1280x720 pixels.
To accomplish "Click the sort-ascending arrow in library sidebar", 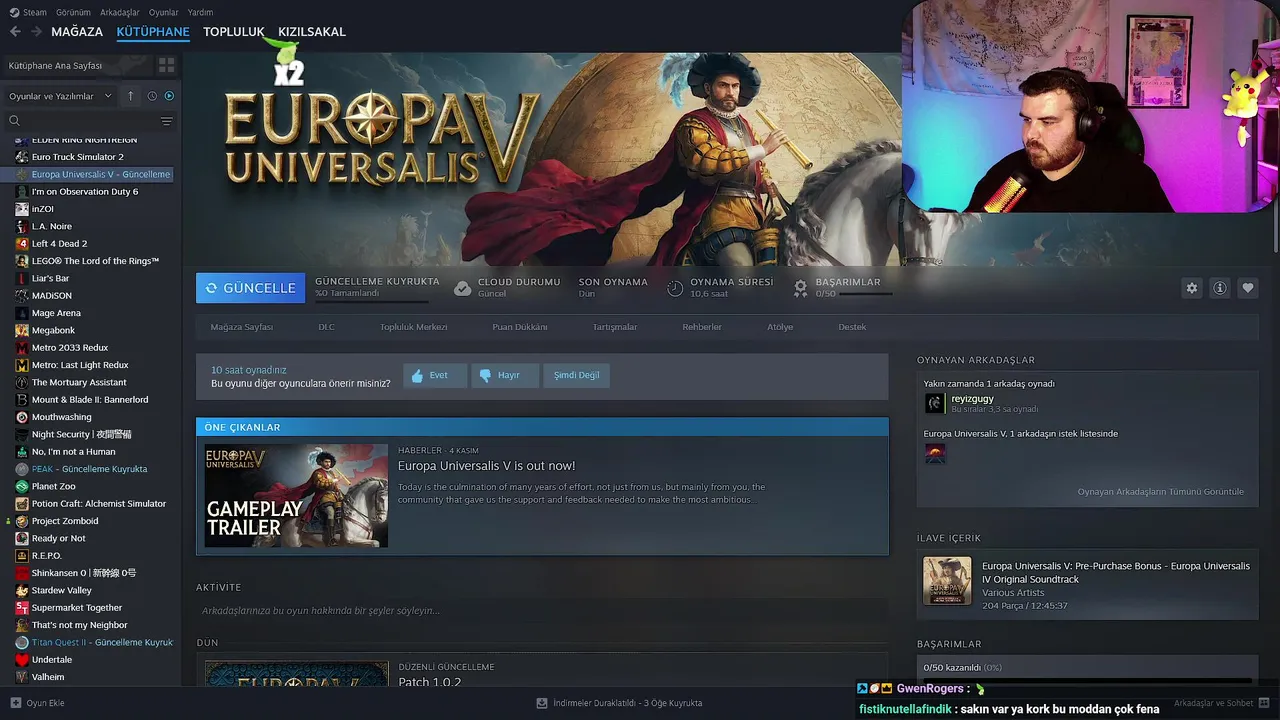I will coord(130,96).
